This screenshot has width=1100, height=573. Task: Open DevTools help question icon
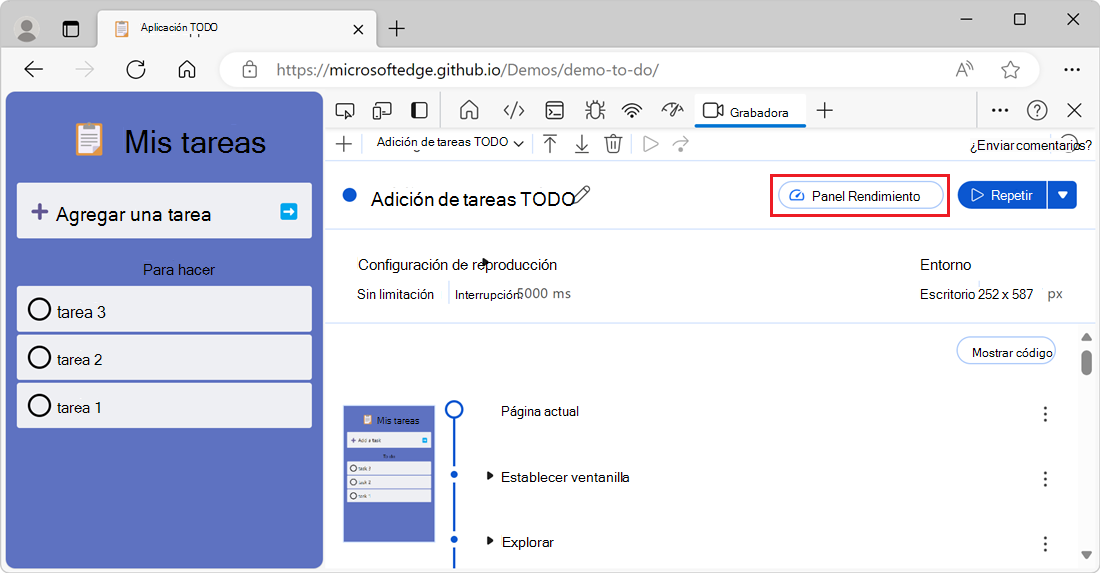[1037, 110]
